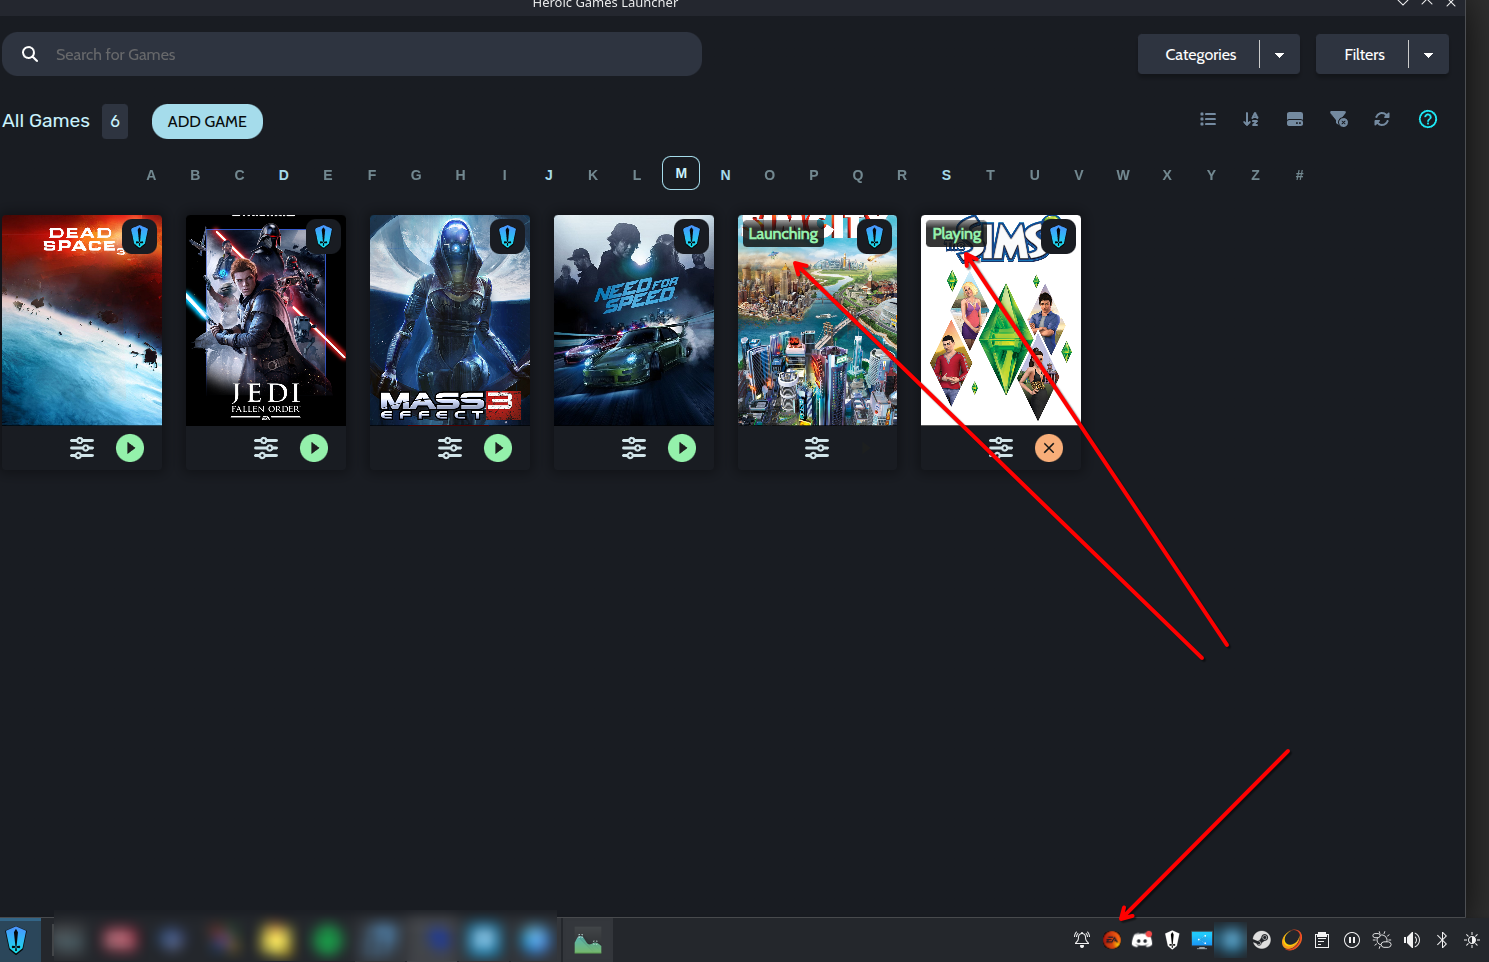This screenshot has width=1489, height=962.
Task: Filter games by letter C
Action: [x=239, y=175]
